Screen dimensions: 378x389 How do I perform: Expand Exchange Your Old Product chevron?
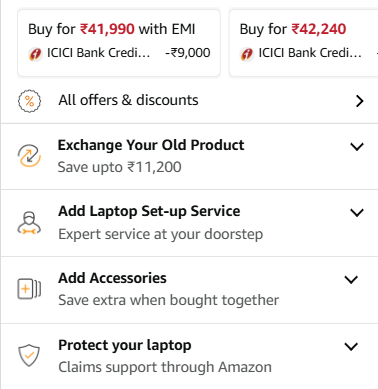tap(357, 146)
